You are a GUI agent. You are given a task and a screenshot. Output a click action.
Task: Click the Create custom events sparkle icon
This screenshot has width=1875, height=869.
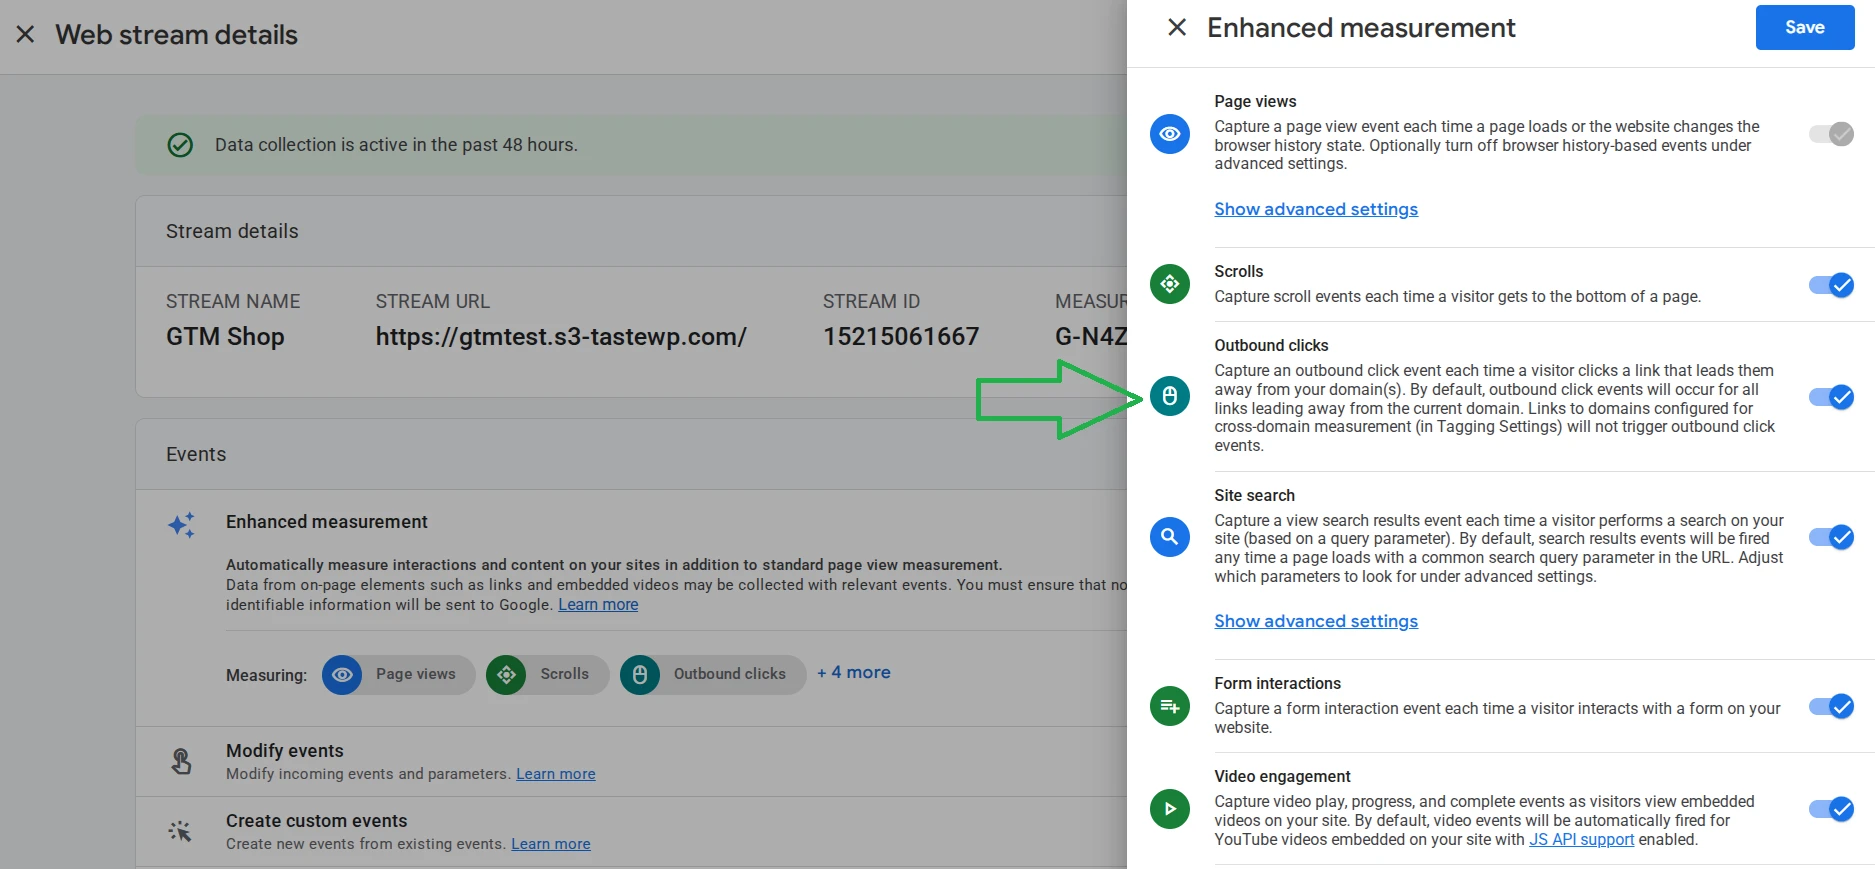point(180,831)
